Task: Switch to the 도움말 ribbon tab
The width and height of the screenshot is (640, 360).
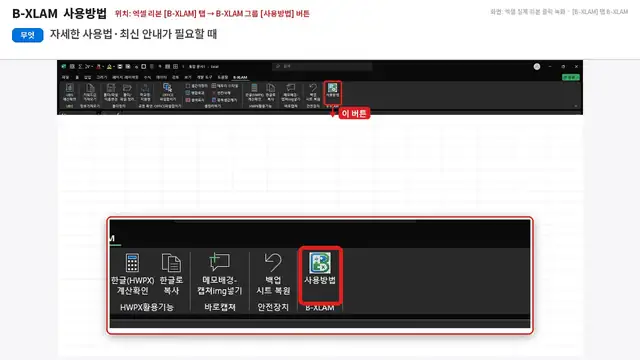Action: pyautogui.click(x=222, y=77)
